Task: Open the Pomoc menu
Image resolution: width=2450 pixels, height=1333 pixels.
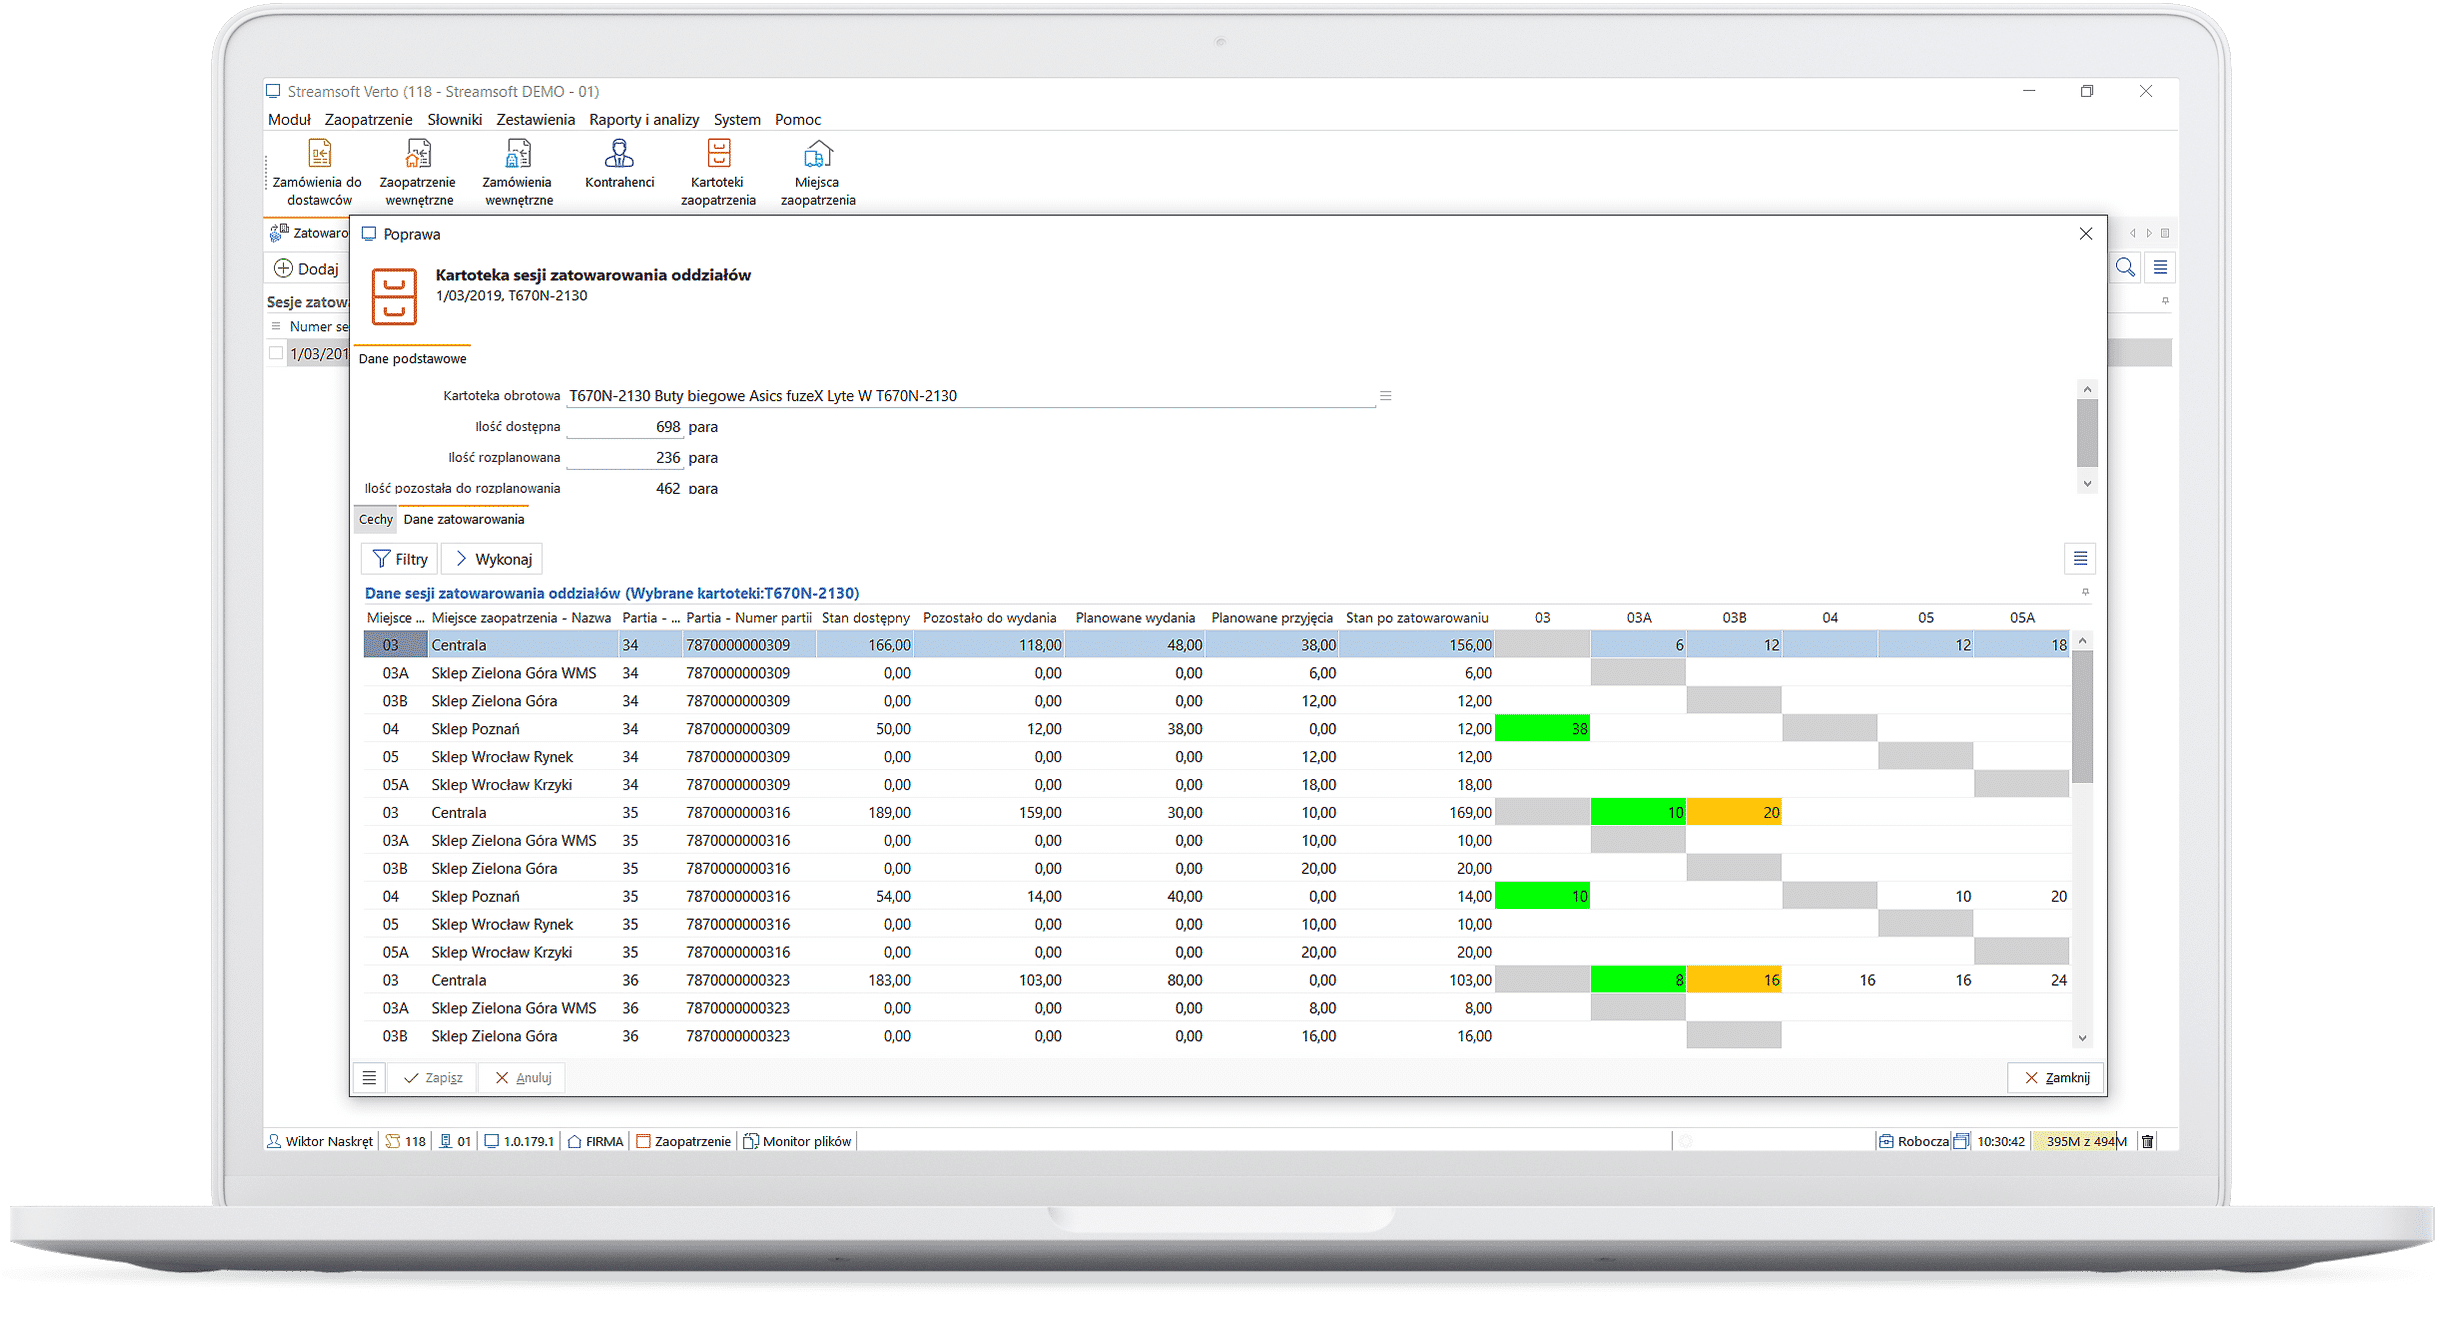Action: (x=798, y=120)
